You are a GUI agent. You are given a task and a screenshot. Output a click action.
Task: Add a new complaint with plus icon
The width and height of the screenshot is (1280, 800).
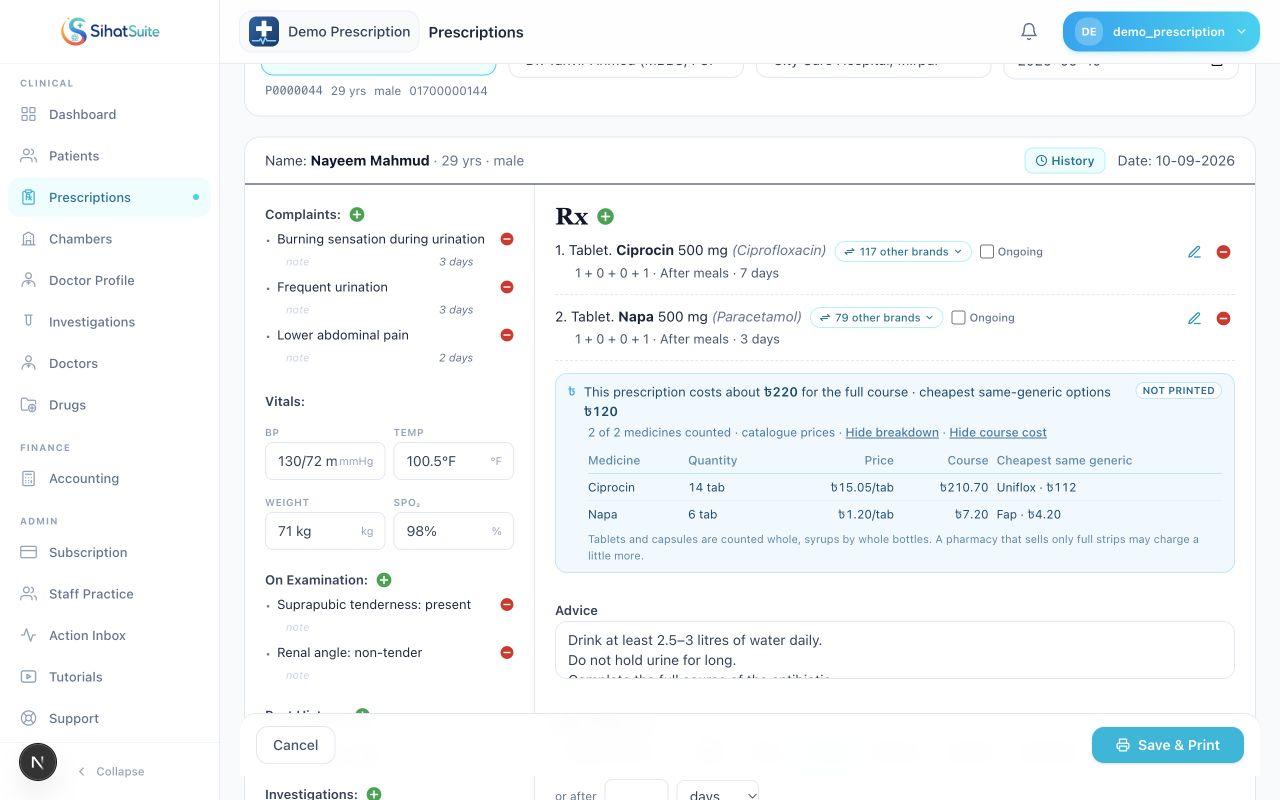(357, 215)
